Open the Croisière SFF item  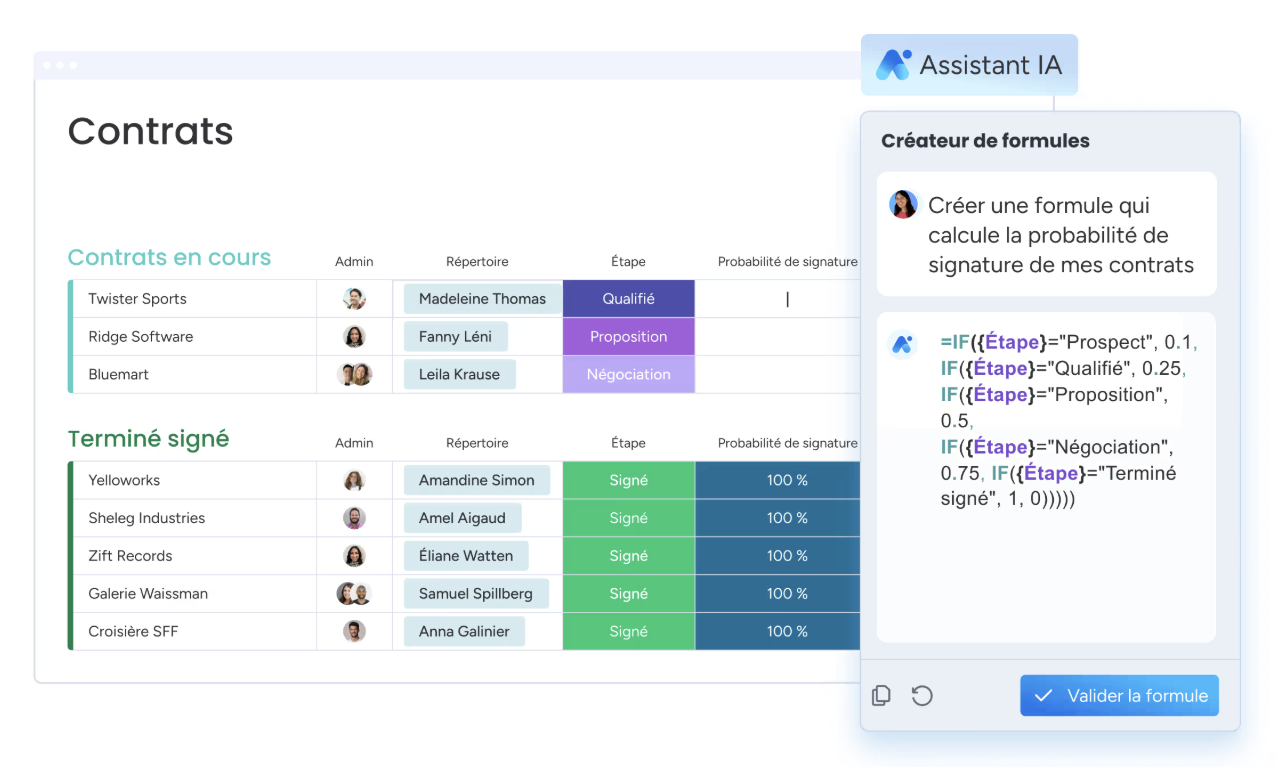pos(133,631)
